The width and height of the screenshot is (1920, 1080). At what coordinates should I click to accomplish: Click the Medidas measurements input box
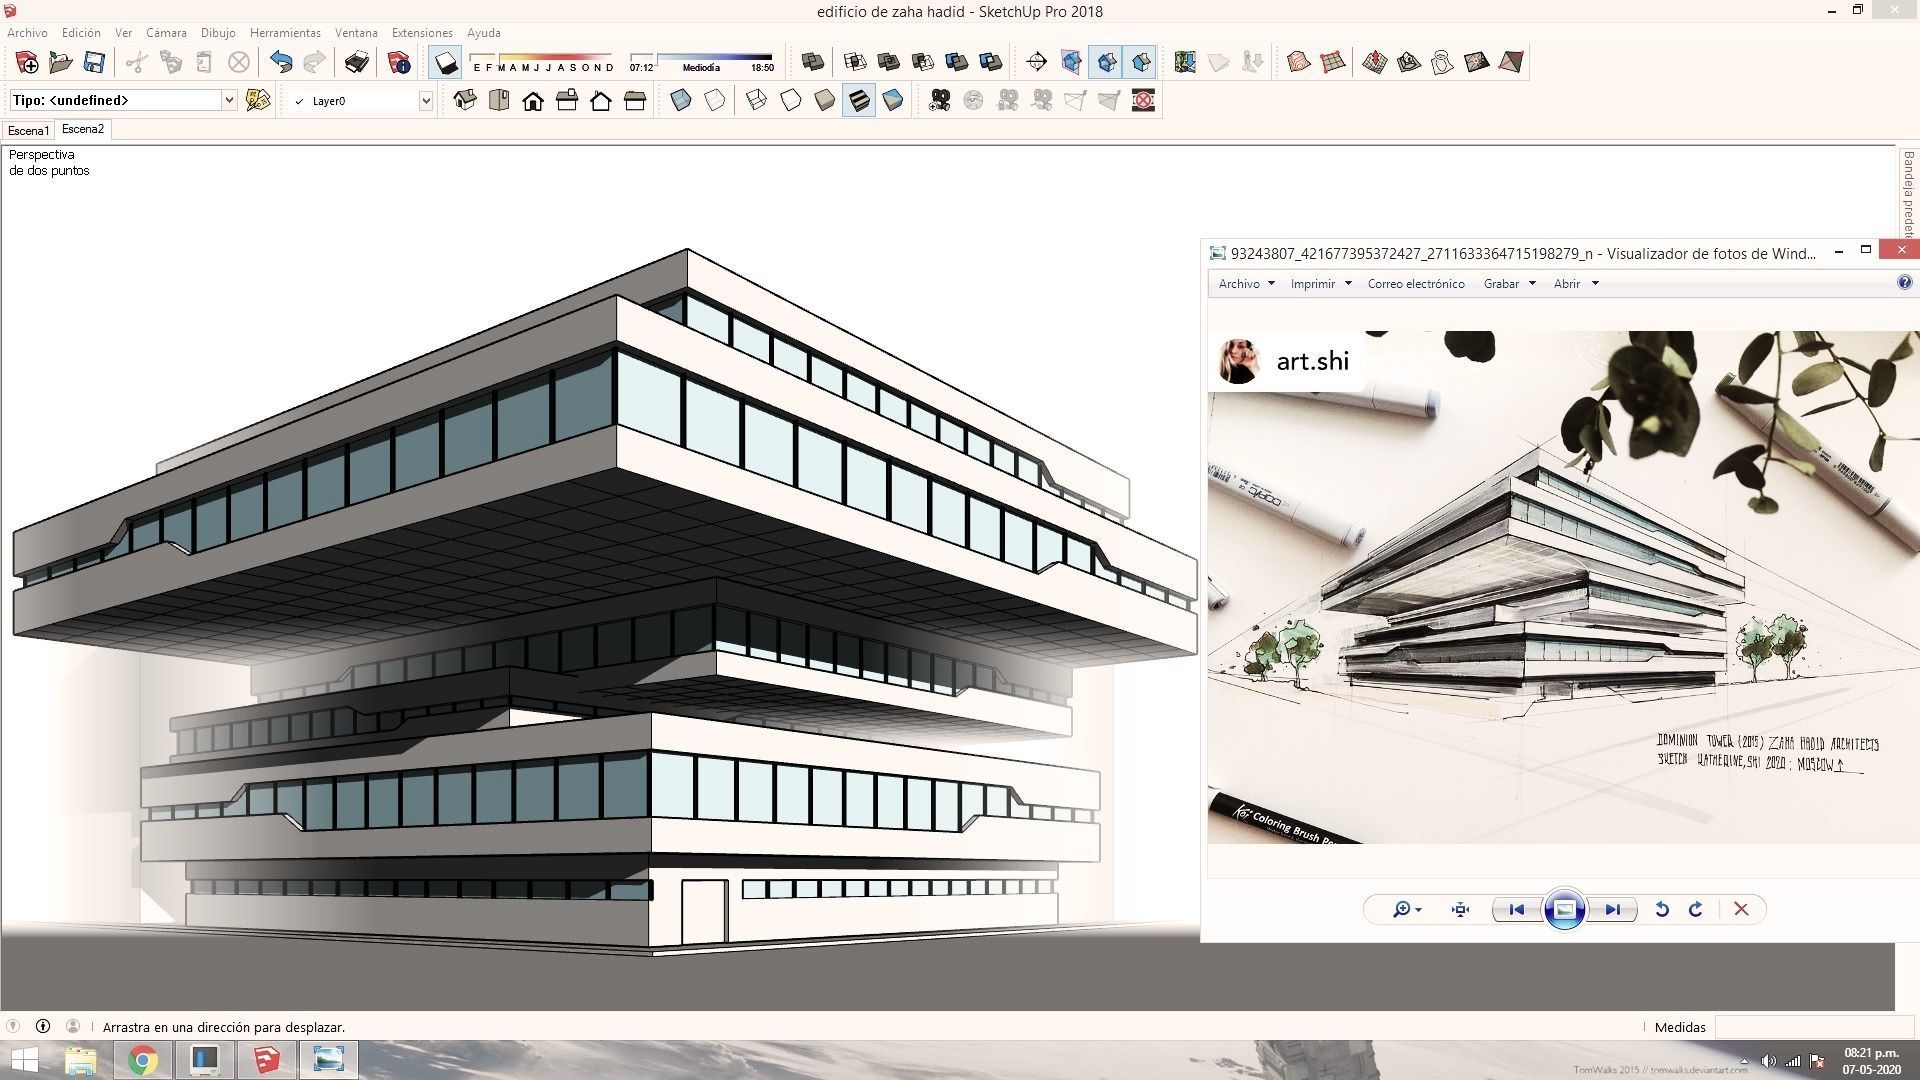tap(1814, 1027)
